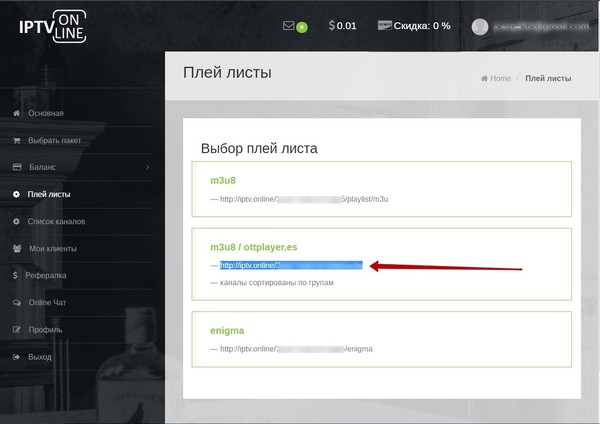600x424 pixels.
Task: Click the $0.01 balance amount
Action: point(346,26)
